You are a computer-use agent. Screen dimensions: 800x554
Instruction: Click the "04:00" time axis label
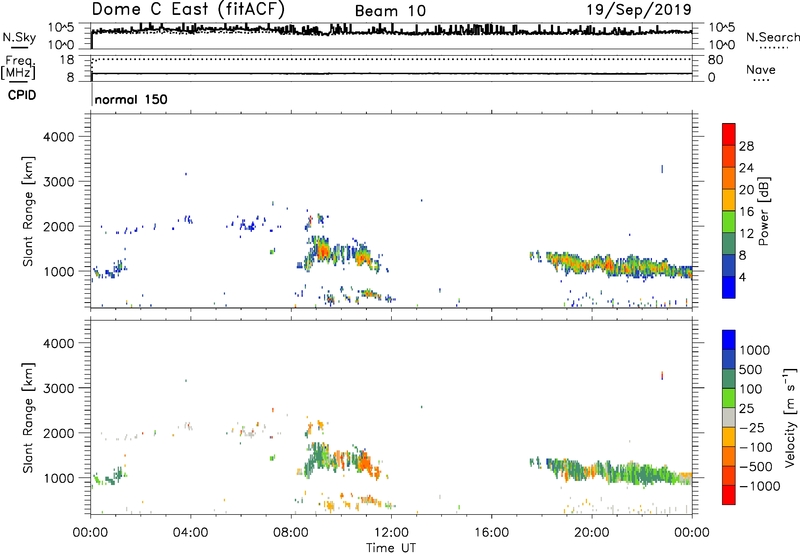(x=190, y=533)
